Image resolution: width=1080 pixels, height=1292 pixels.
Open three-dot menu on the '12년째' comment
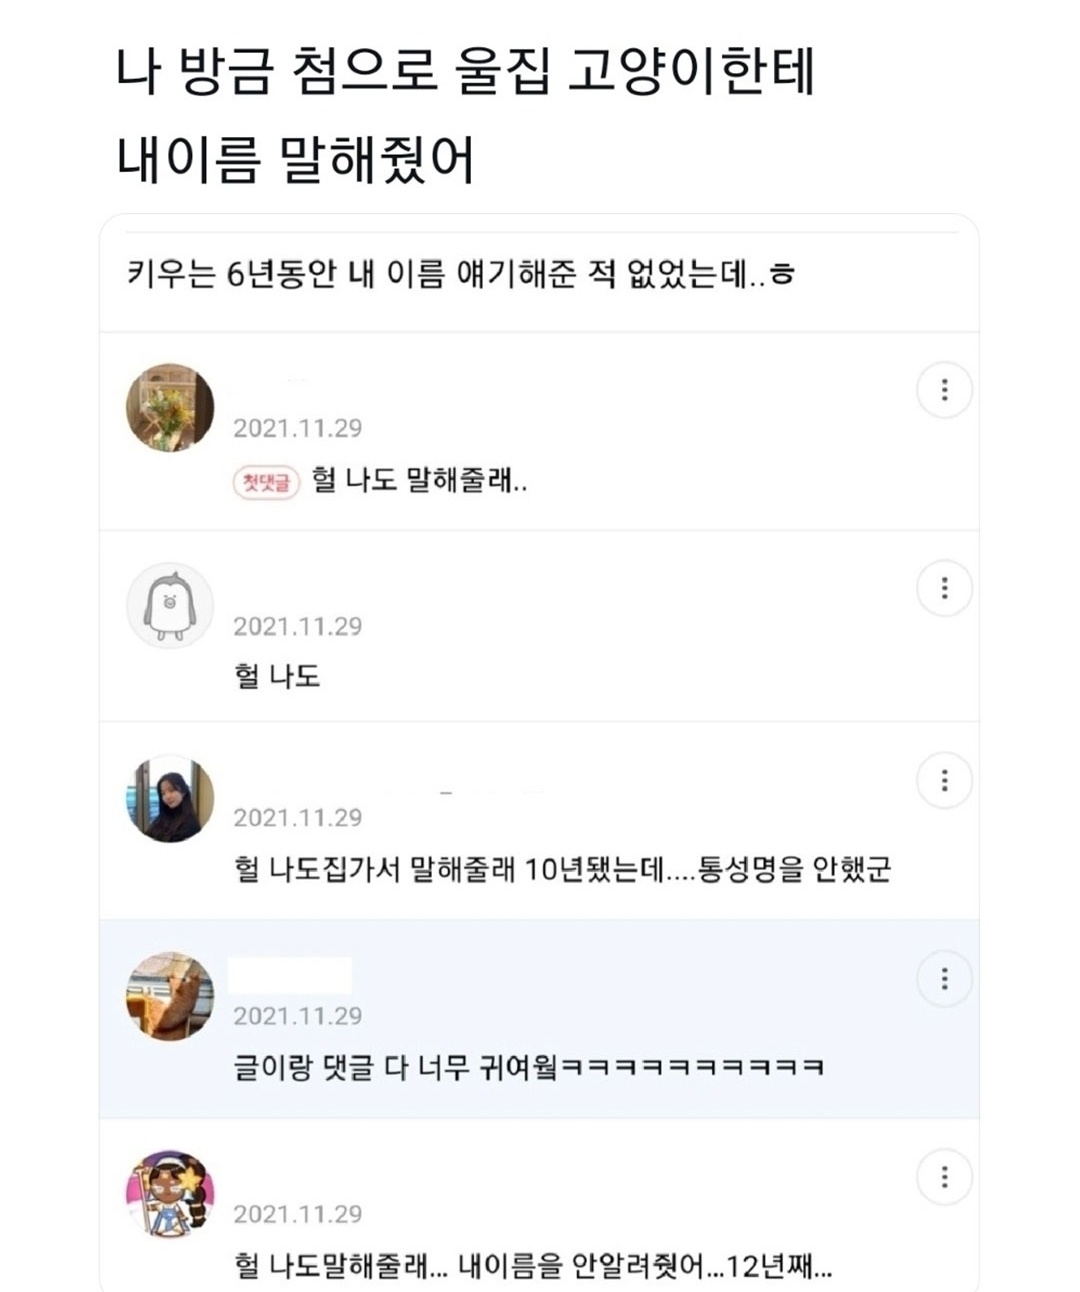point(944,1177)
